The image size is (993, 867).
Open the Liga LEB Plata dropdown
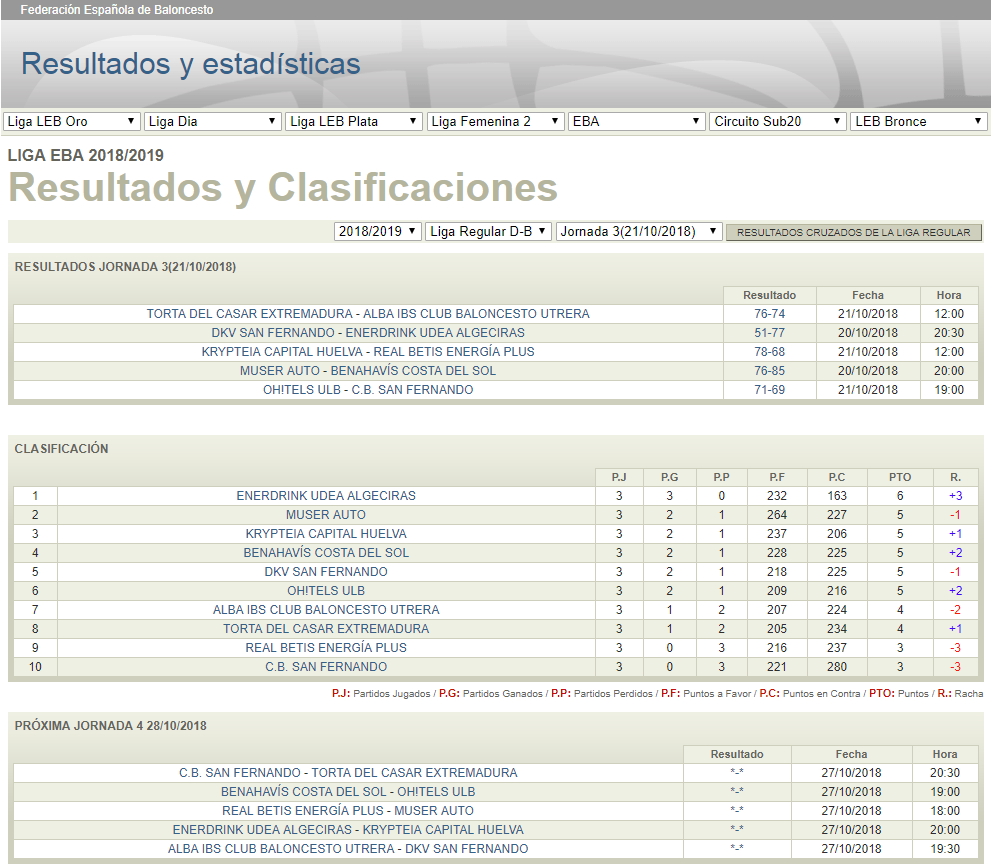pos(353,121)
